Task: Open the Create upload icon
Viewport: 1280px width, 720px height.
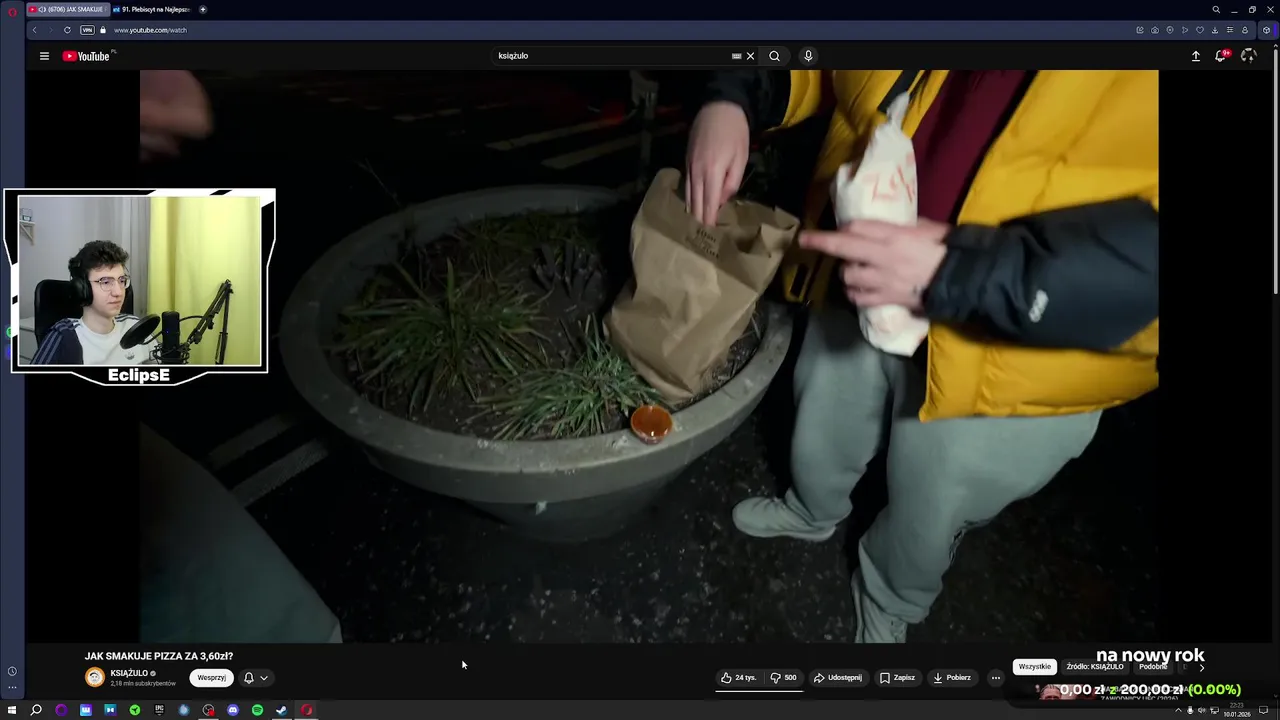Action: coord(1195,56)
